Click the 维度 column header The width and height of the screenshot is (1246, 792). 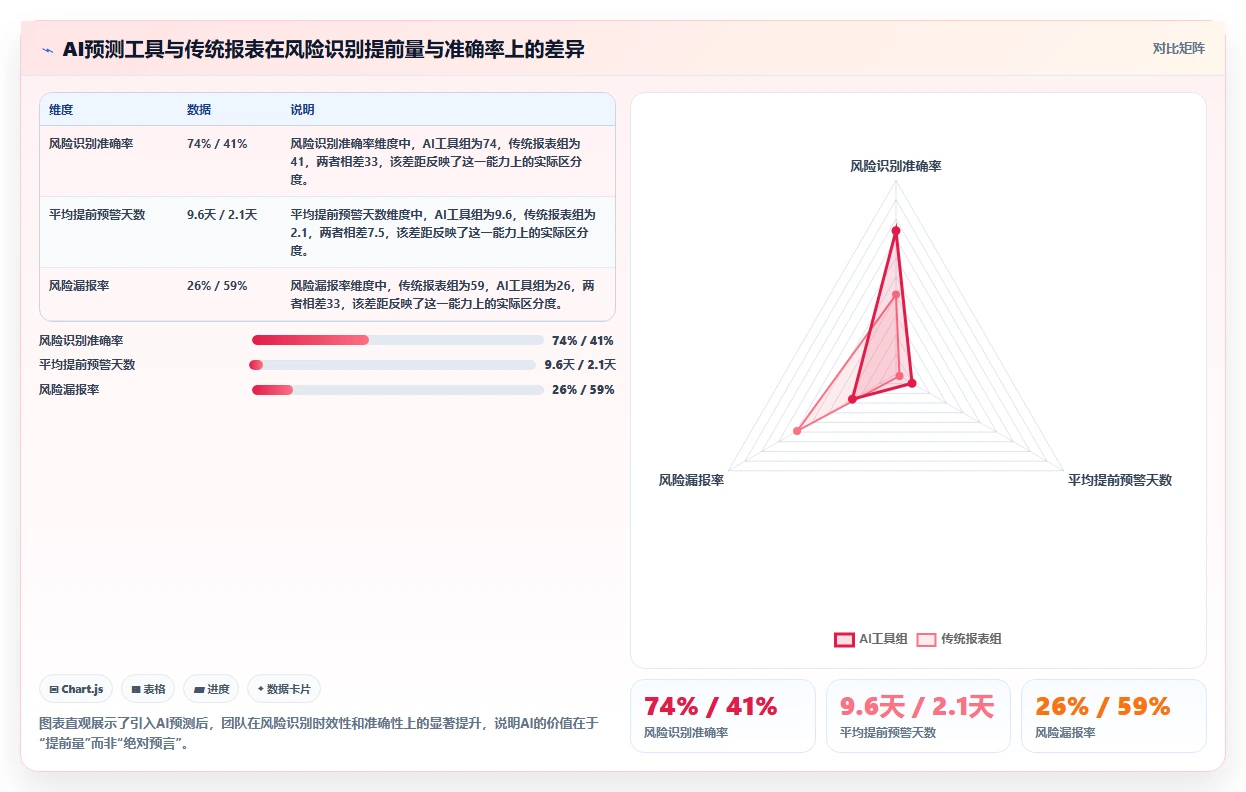(61, 110)
